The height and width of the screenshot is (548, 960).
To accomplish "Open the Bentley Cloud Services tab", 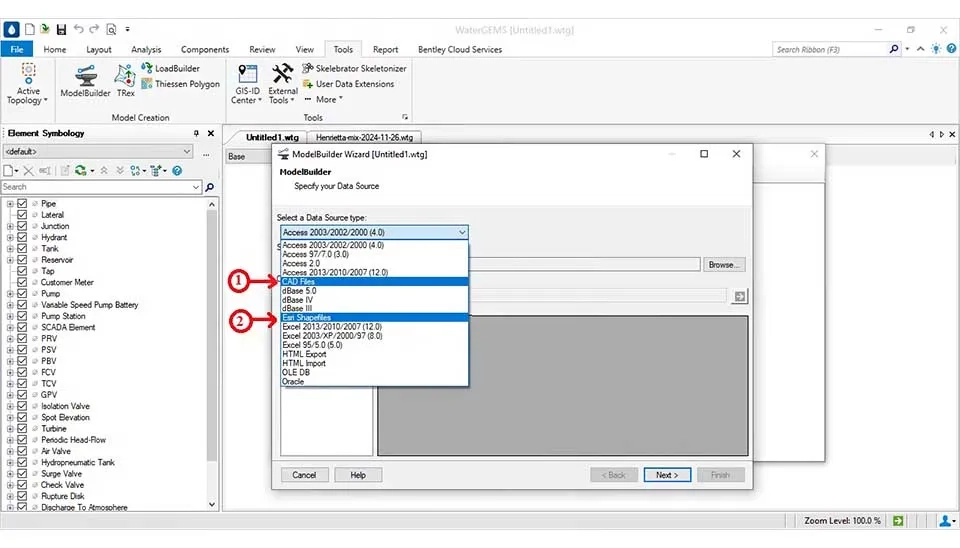I will pos(460,50).
